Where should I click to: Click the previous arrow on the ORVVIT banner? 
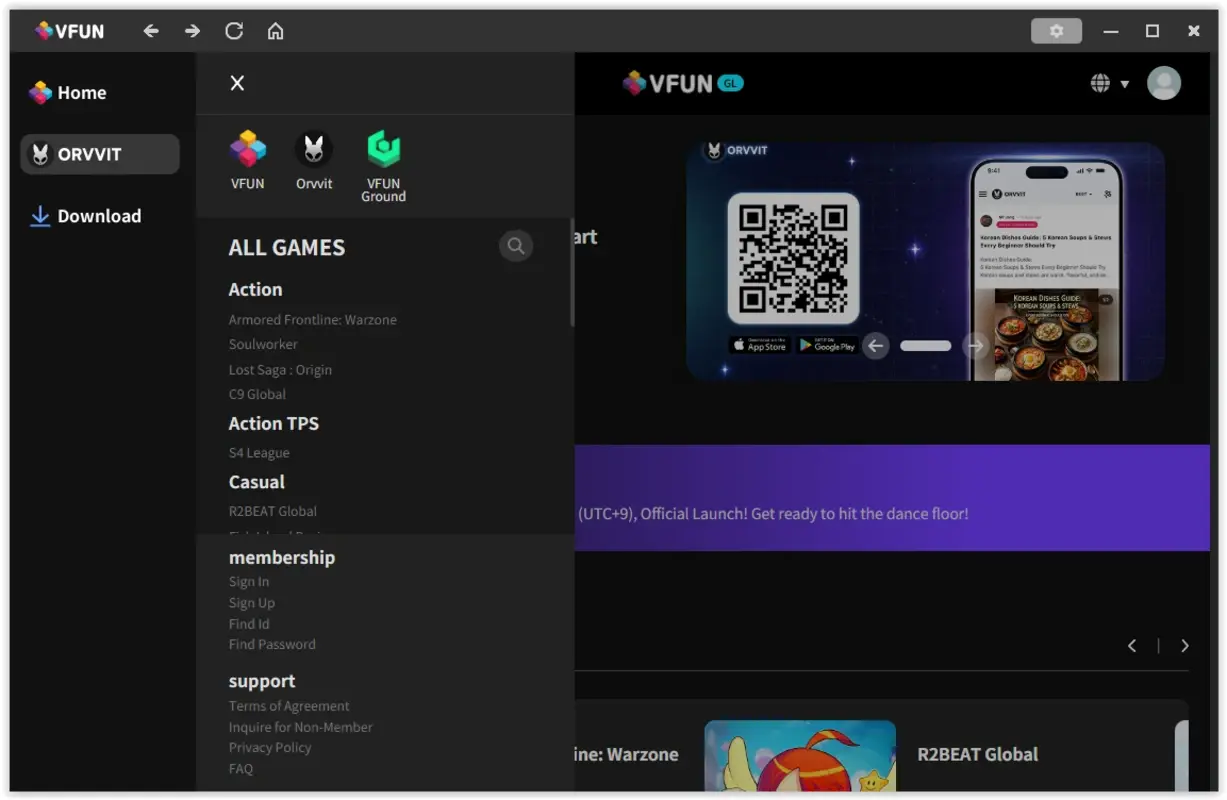[875, 345]
